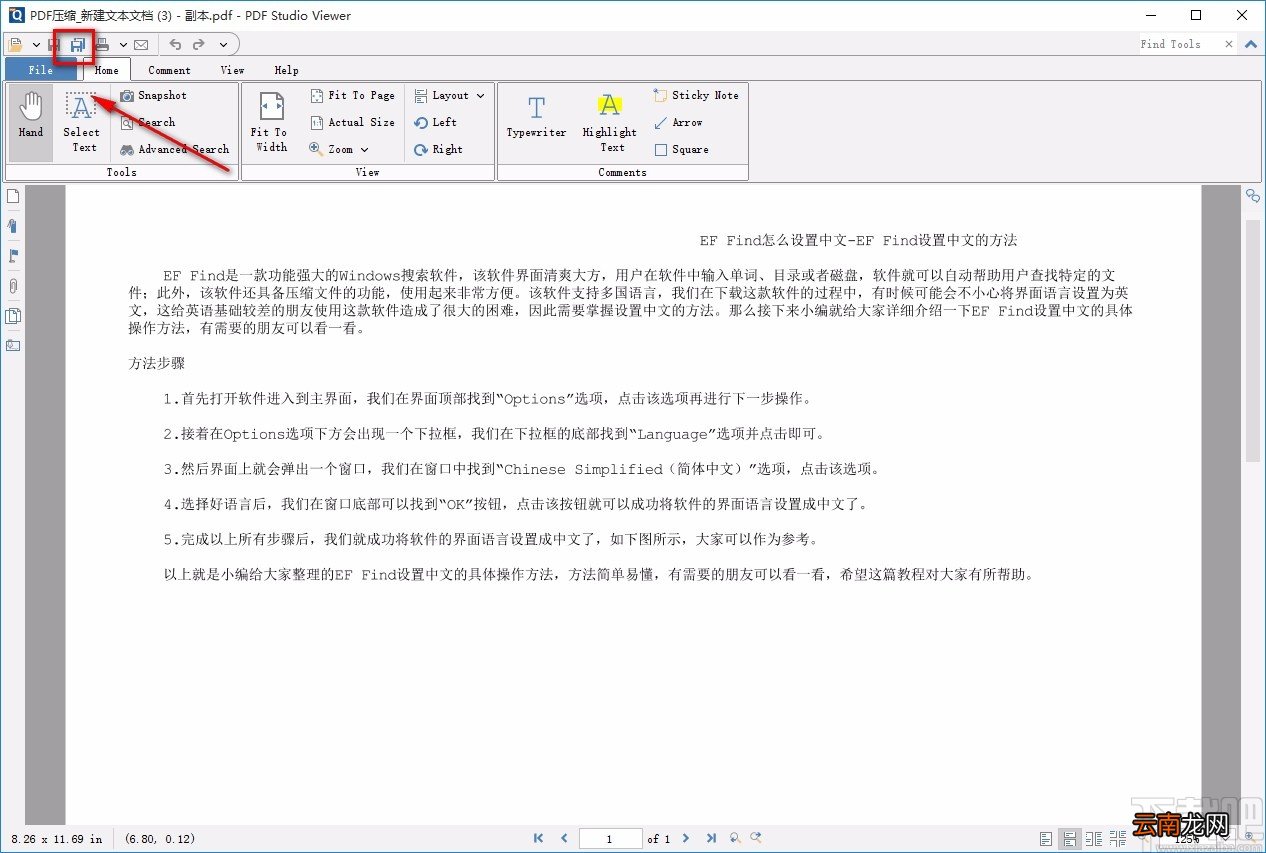Click the Snapshot camera tool
Image resolution: width=1266 pixels, height=853 pixels.
[153, 95]
